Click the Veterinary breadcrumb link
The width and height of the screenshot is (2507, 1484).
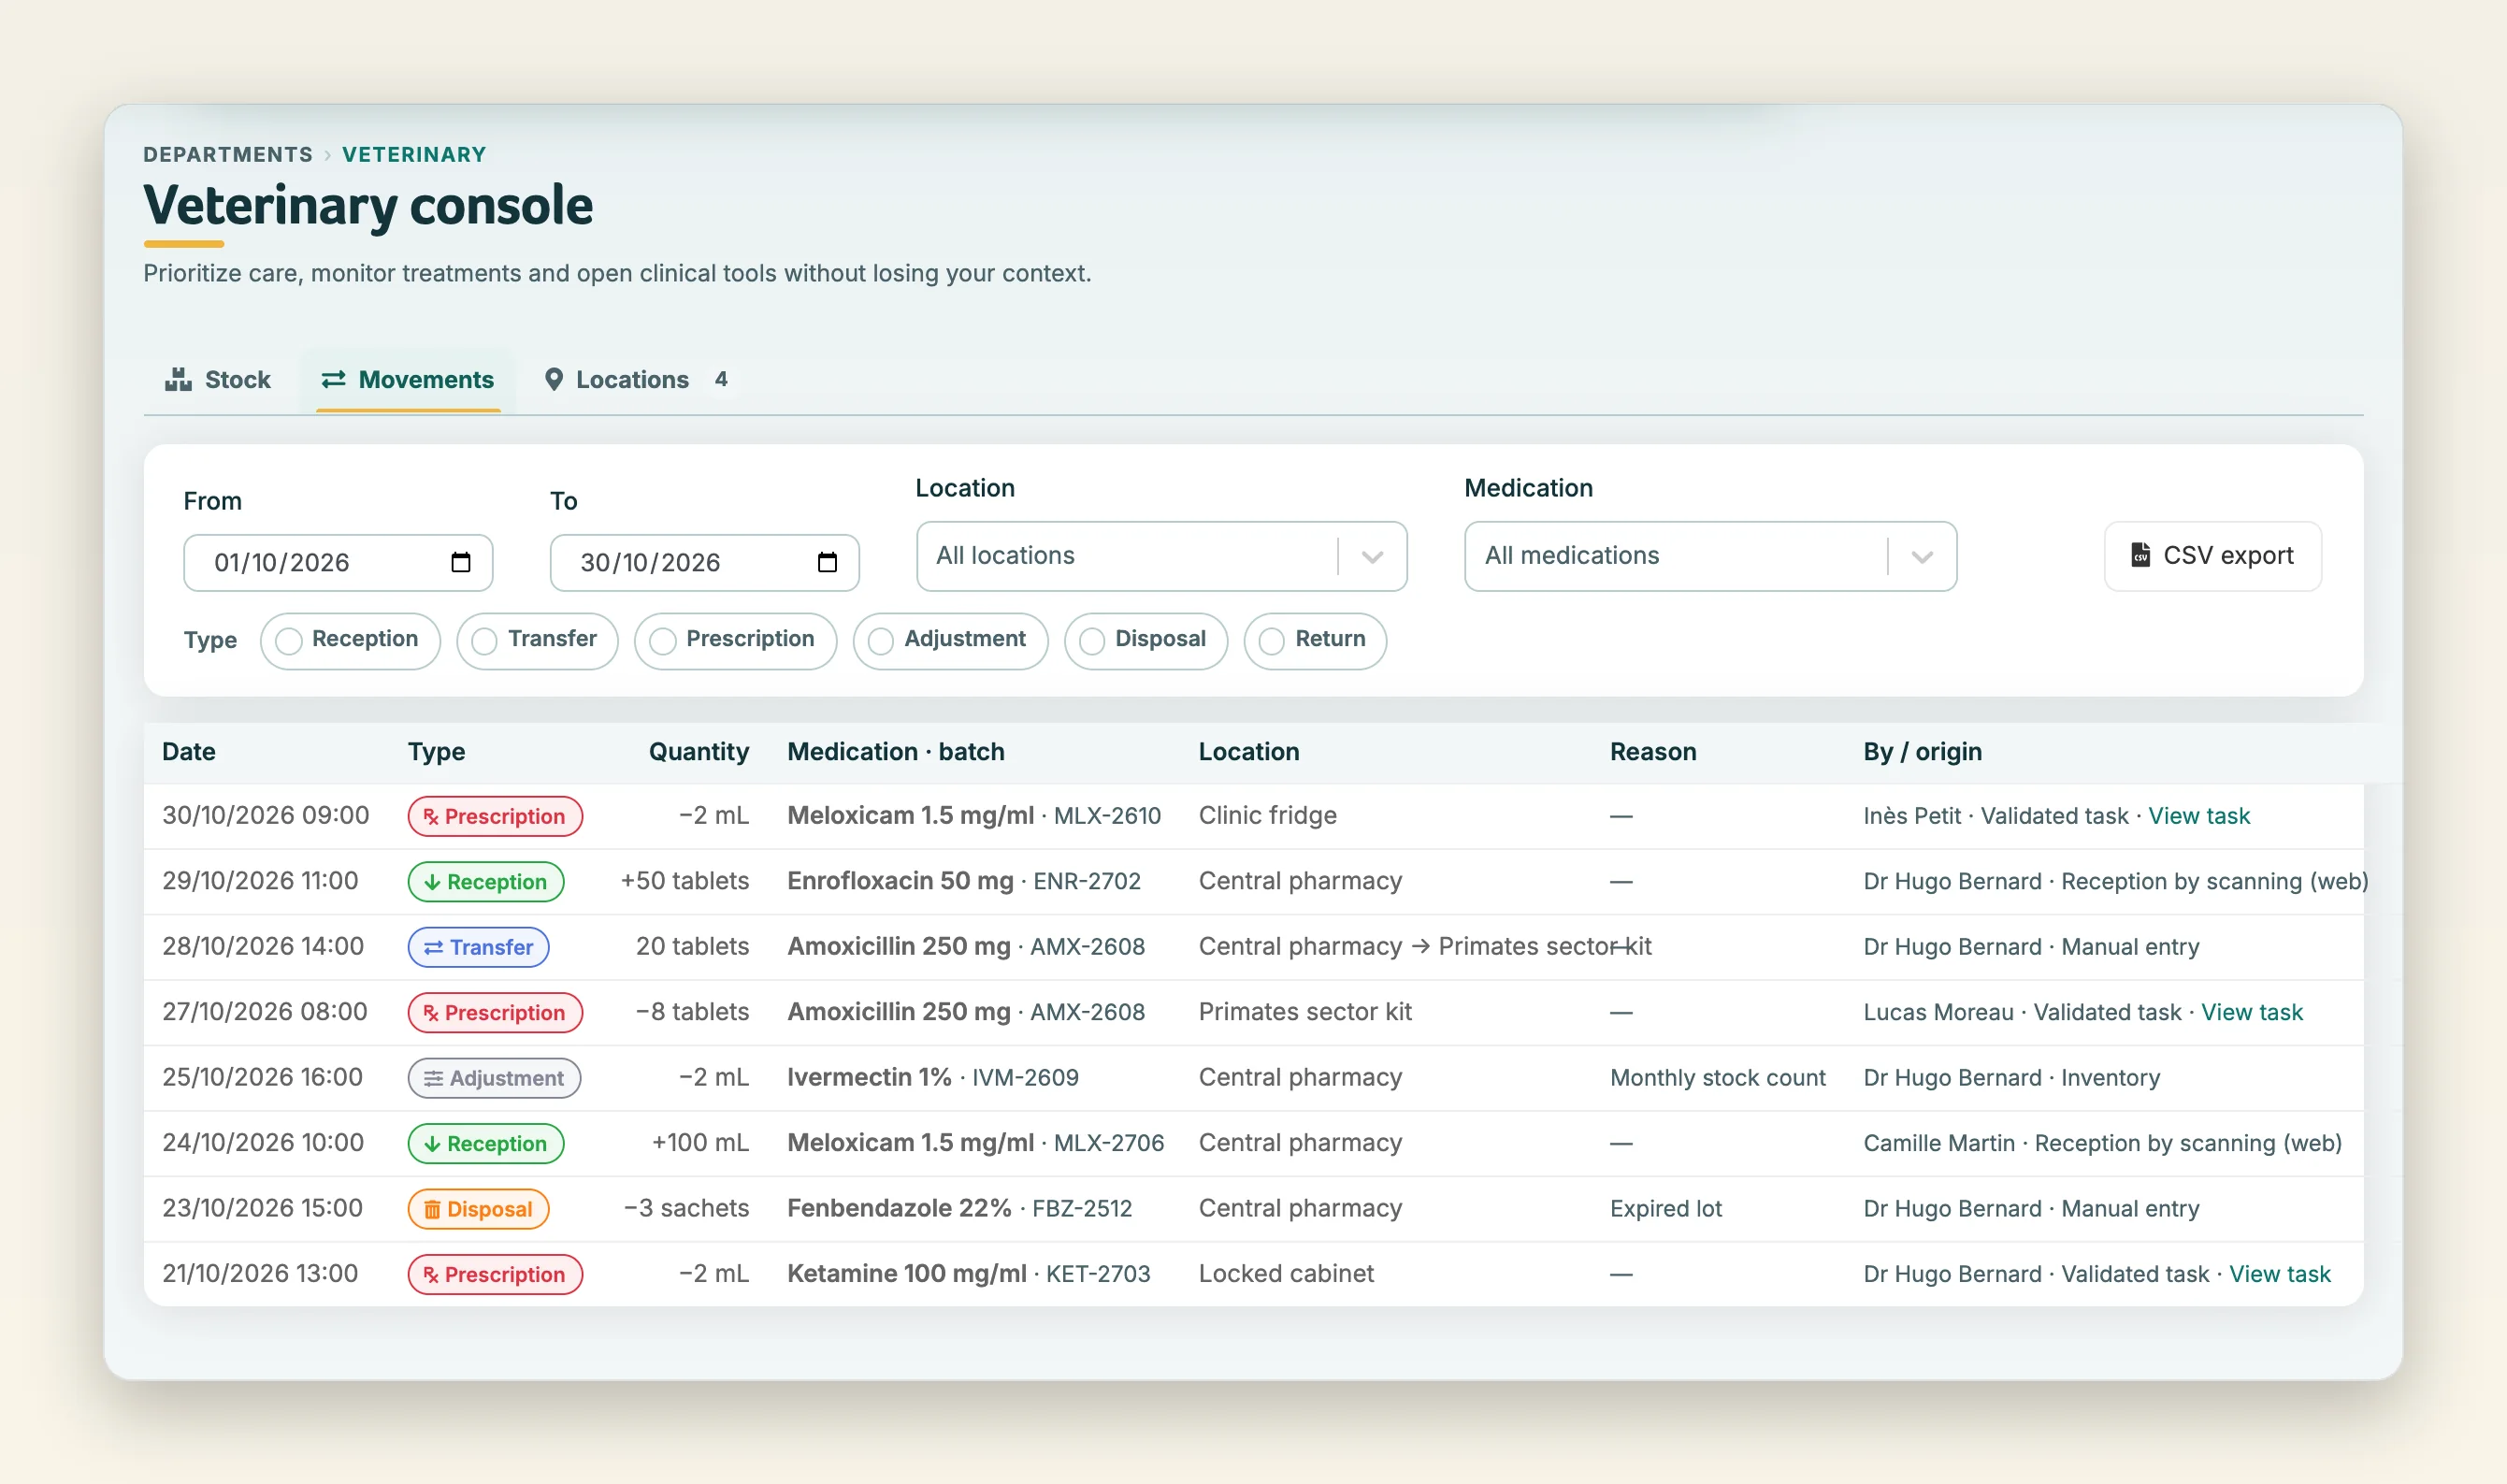(414, 154)
